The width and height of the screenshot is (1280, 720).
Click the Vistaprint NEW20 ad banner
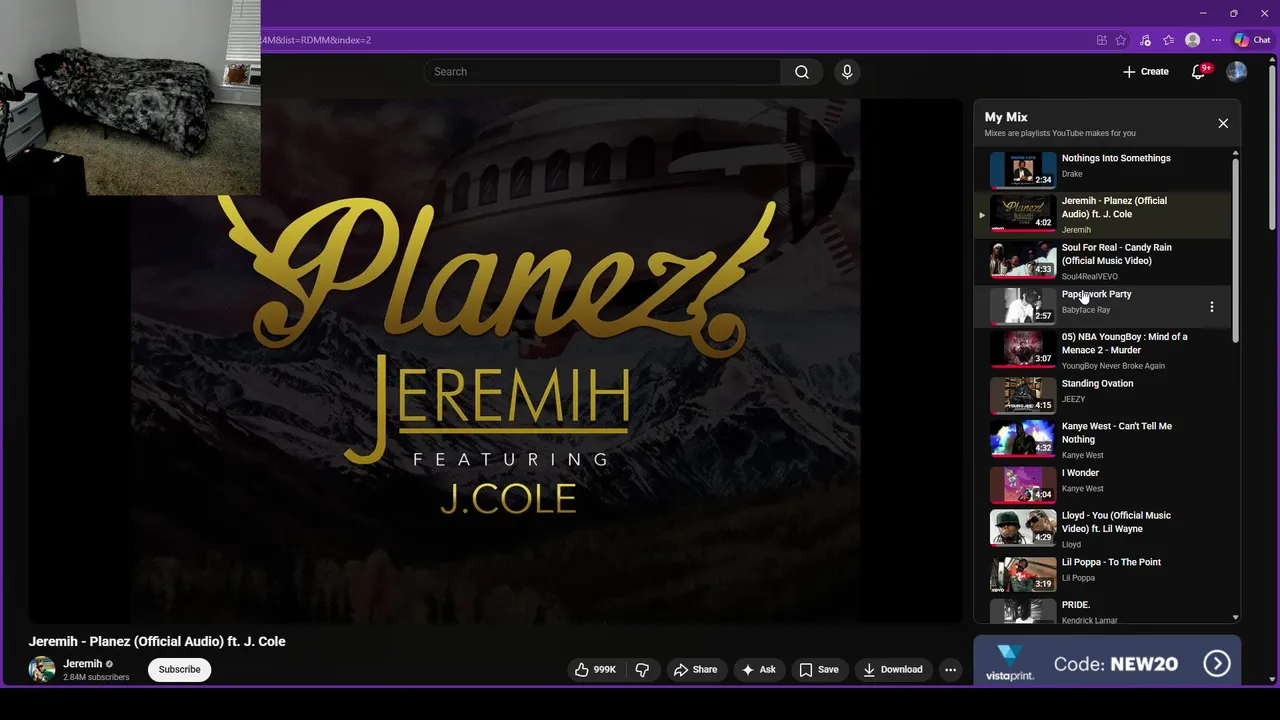(x=1107, y=661)
